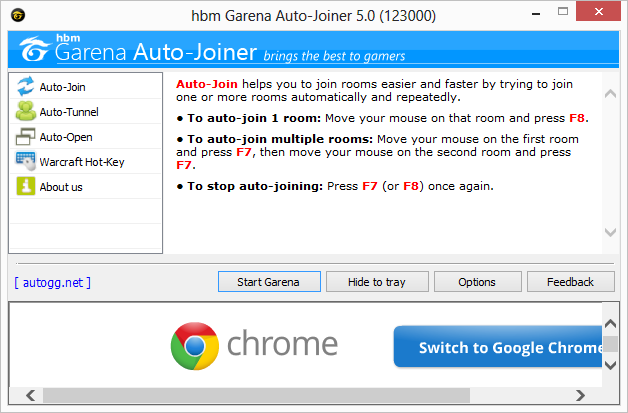Click the Auto-Tunnel people icon
The image size is (628, 413).
click(x=25, y=112)
